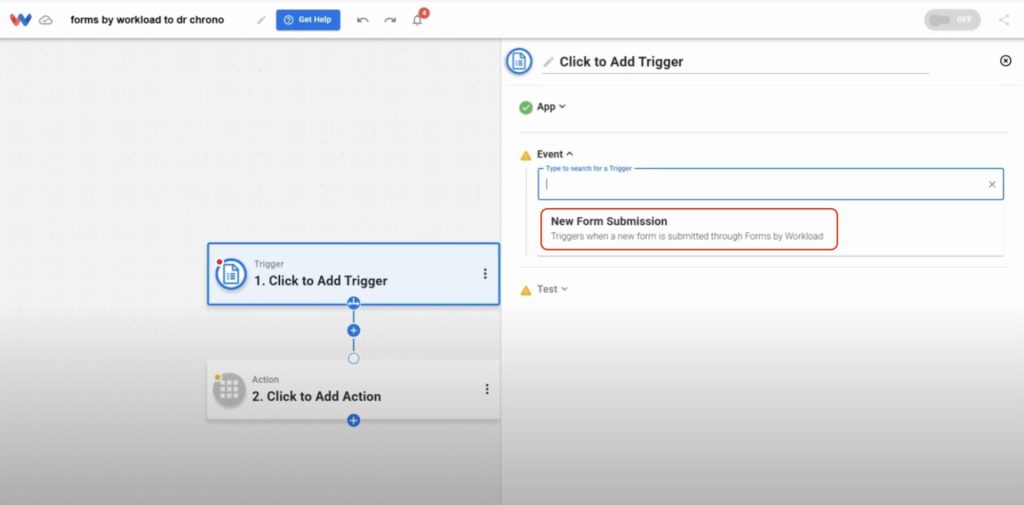Select the New Form Submission trigger
The height and width of the screenshot is (505, 1024).
689,229
